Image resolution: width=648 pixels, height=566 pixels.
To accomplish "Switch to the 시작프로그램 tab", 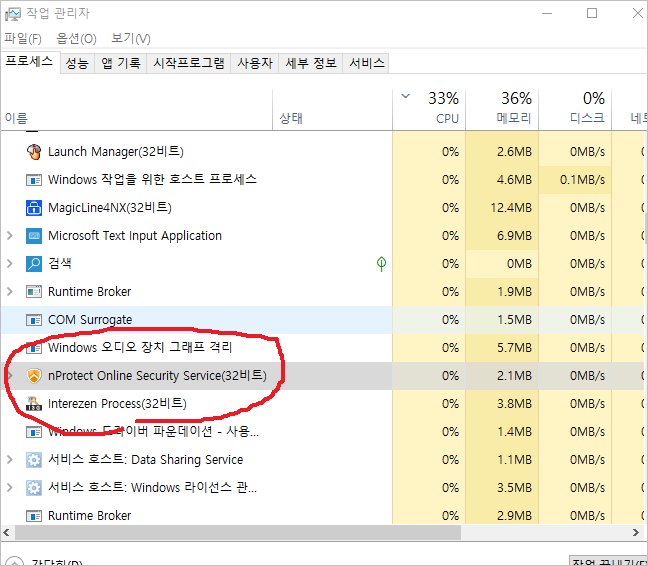I will [x=188, y=63].
